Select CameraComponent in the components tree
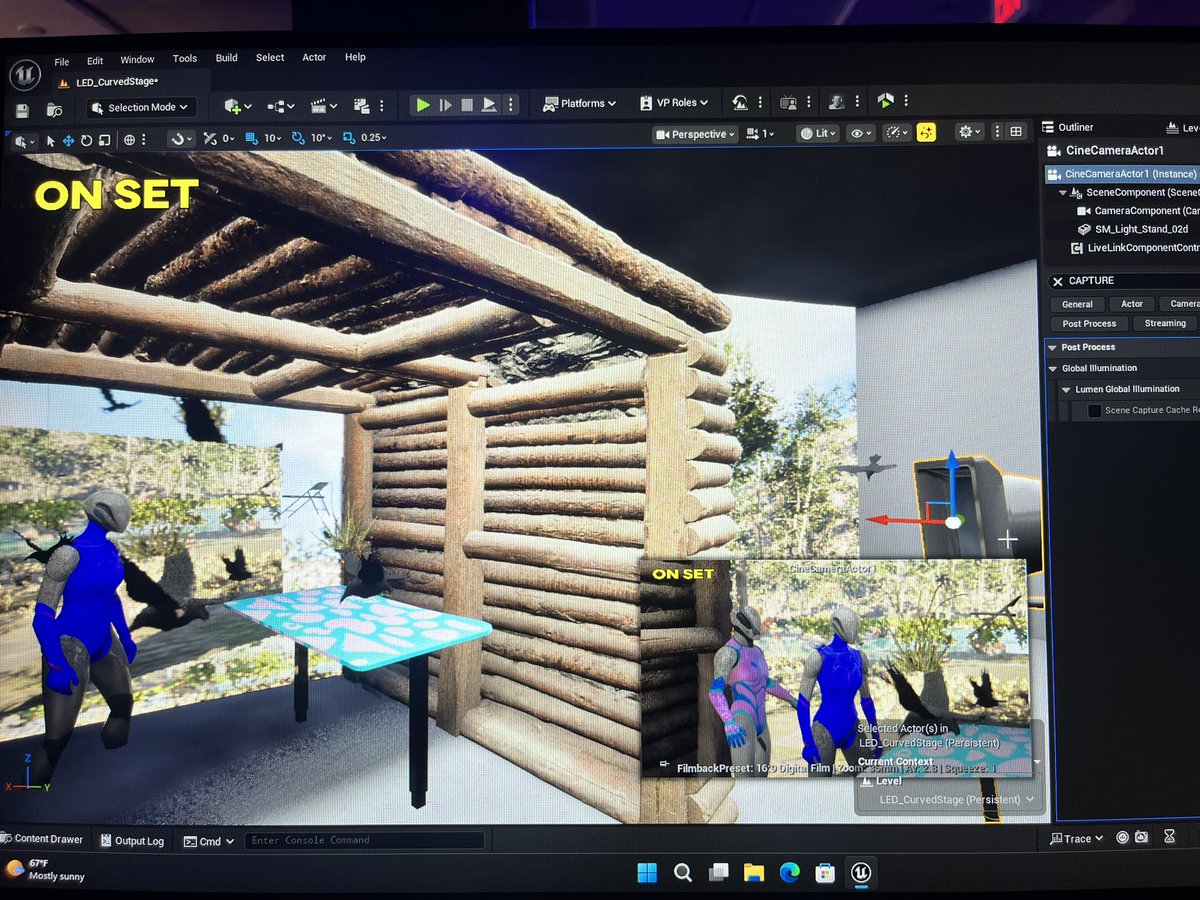The width and height of the screenshot is (1200, 900). pyautogui.click(x=1140, y=211)
